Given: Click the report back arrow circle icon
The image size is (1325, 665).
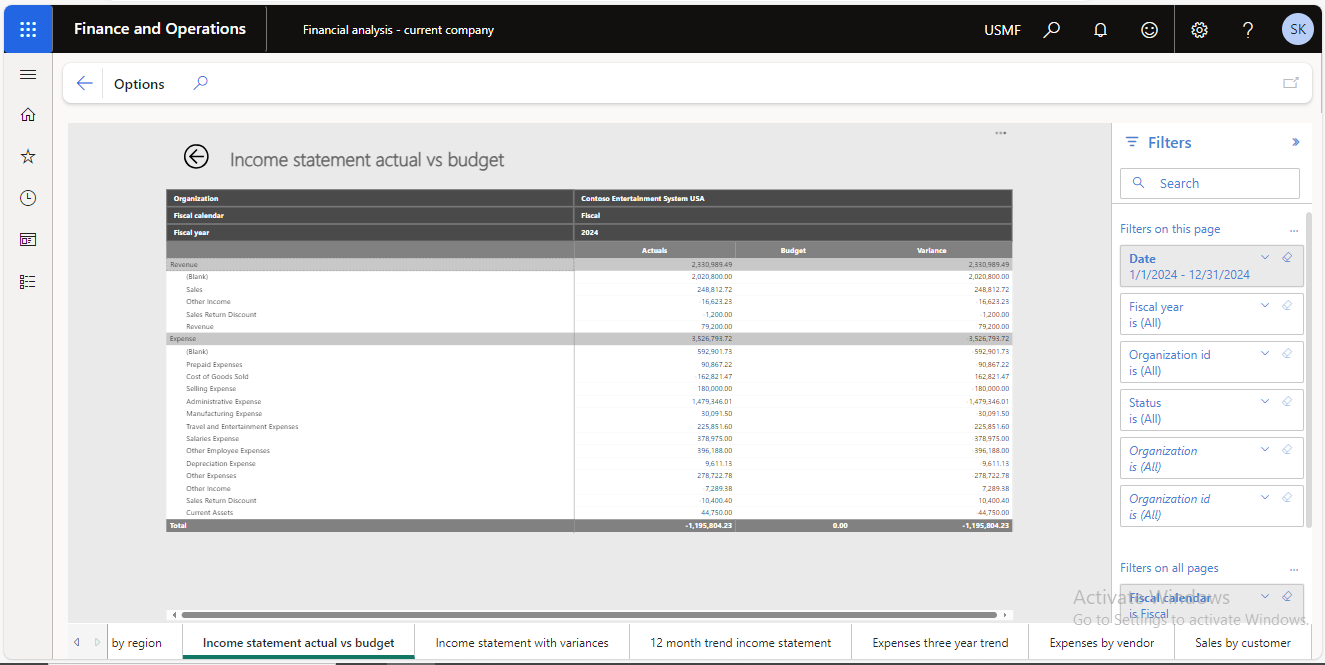Looking at the screenshot, I should click(196, 157).
